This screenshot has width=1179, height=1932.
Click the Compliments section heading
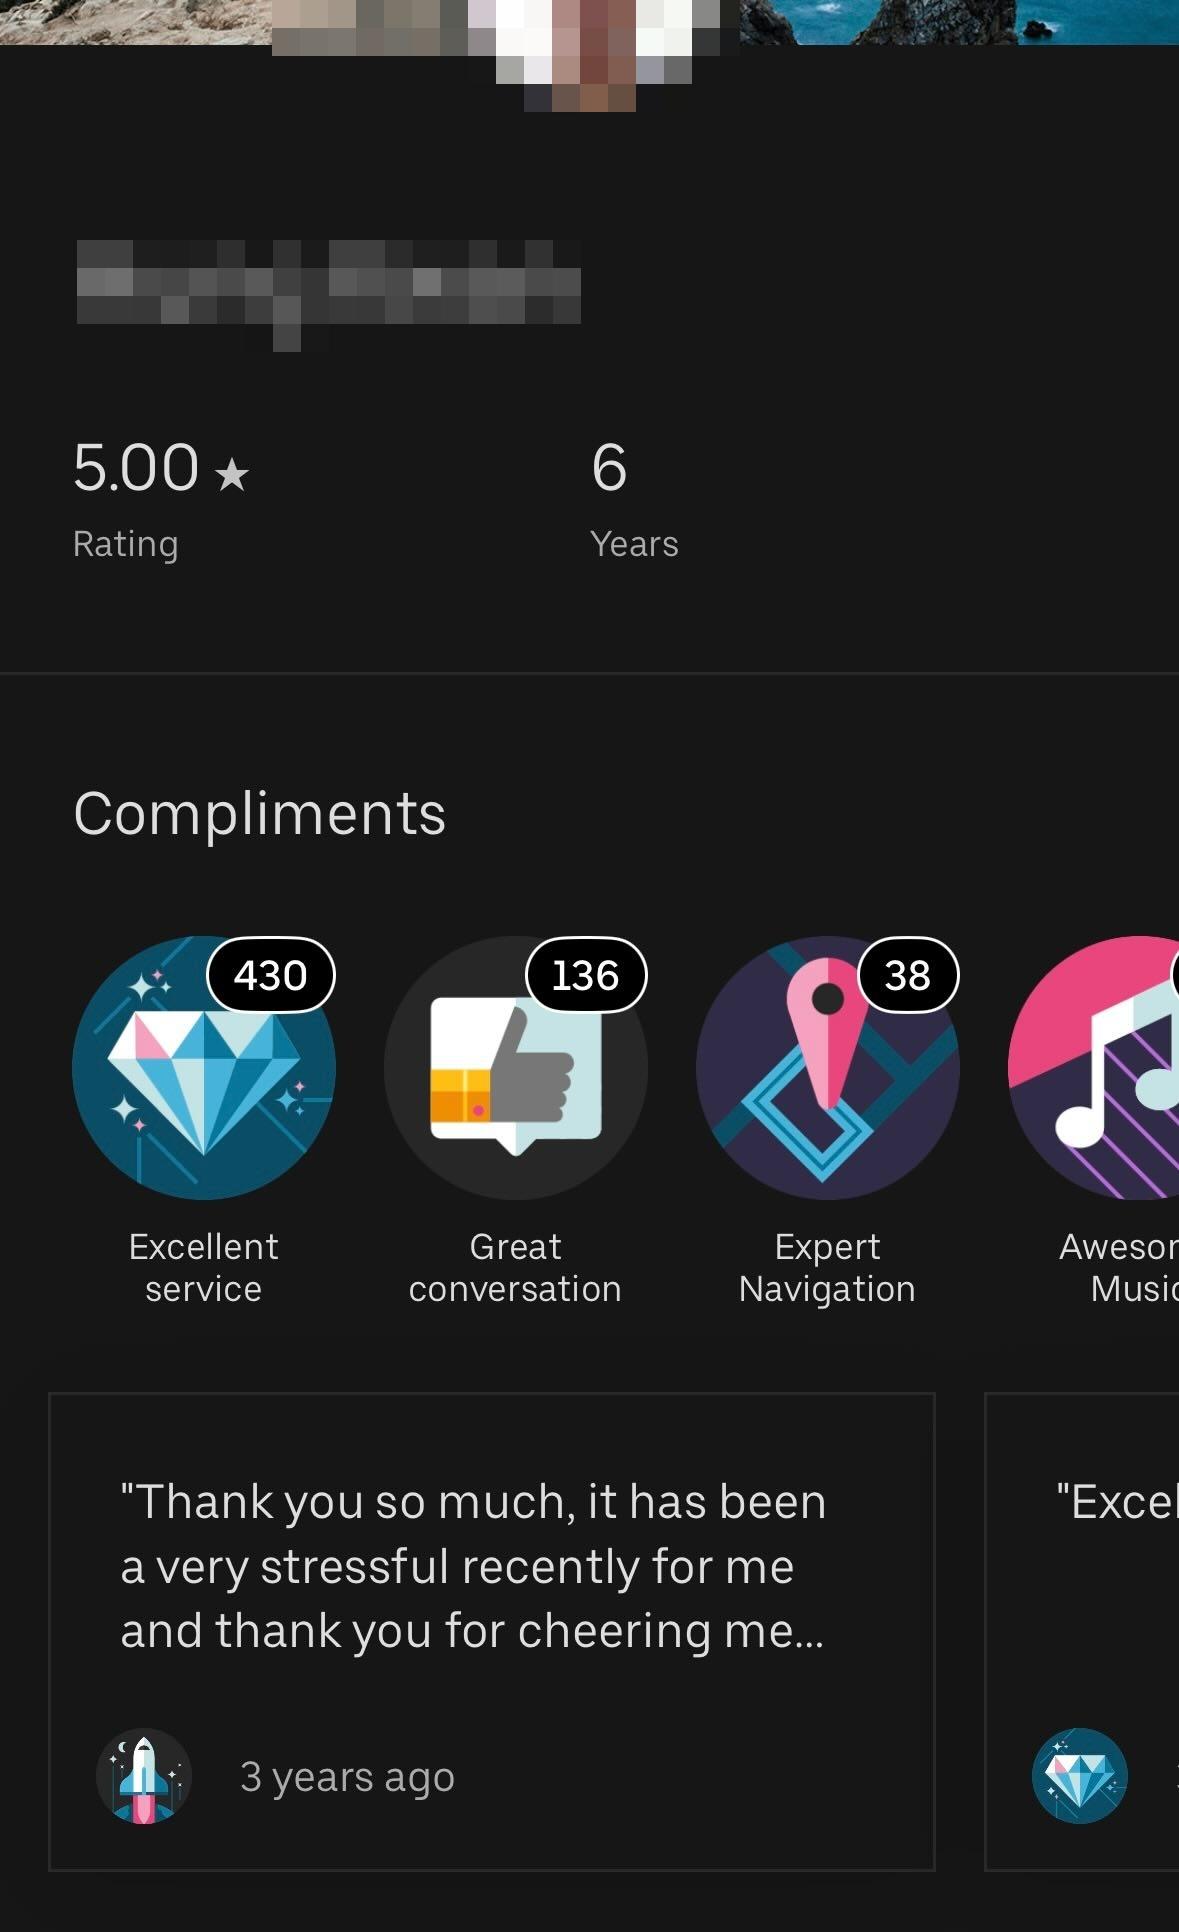(260, 813)
